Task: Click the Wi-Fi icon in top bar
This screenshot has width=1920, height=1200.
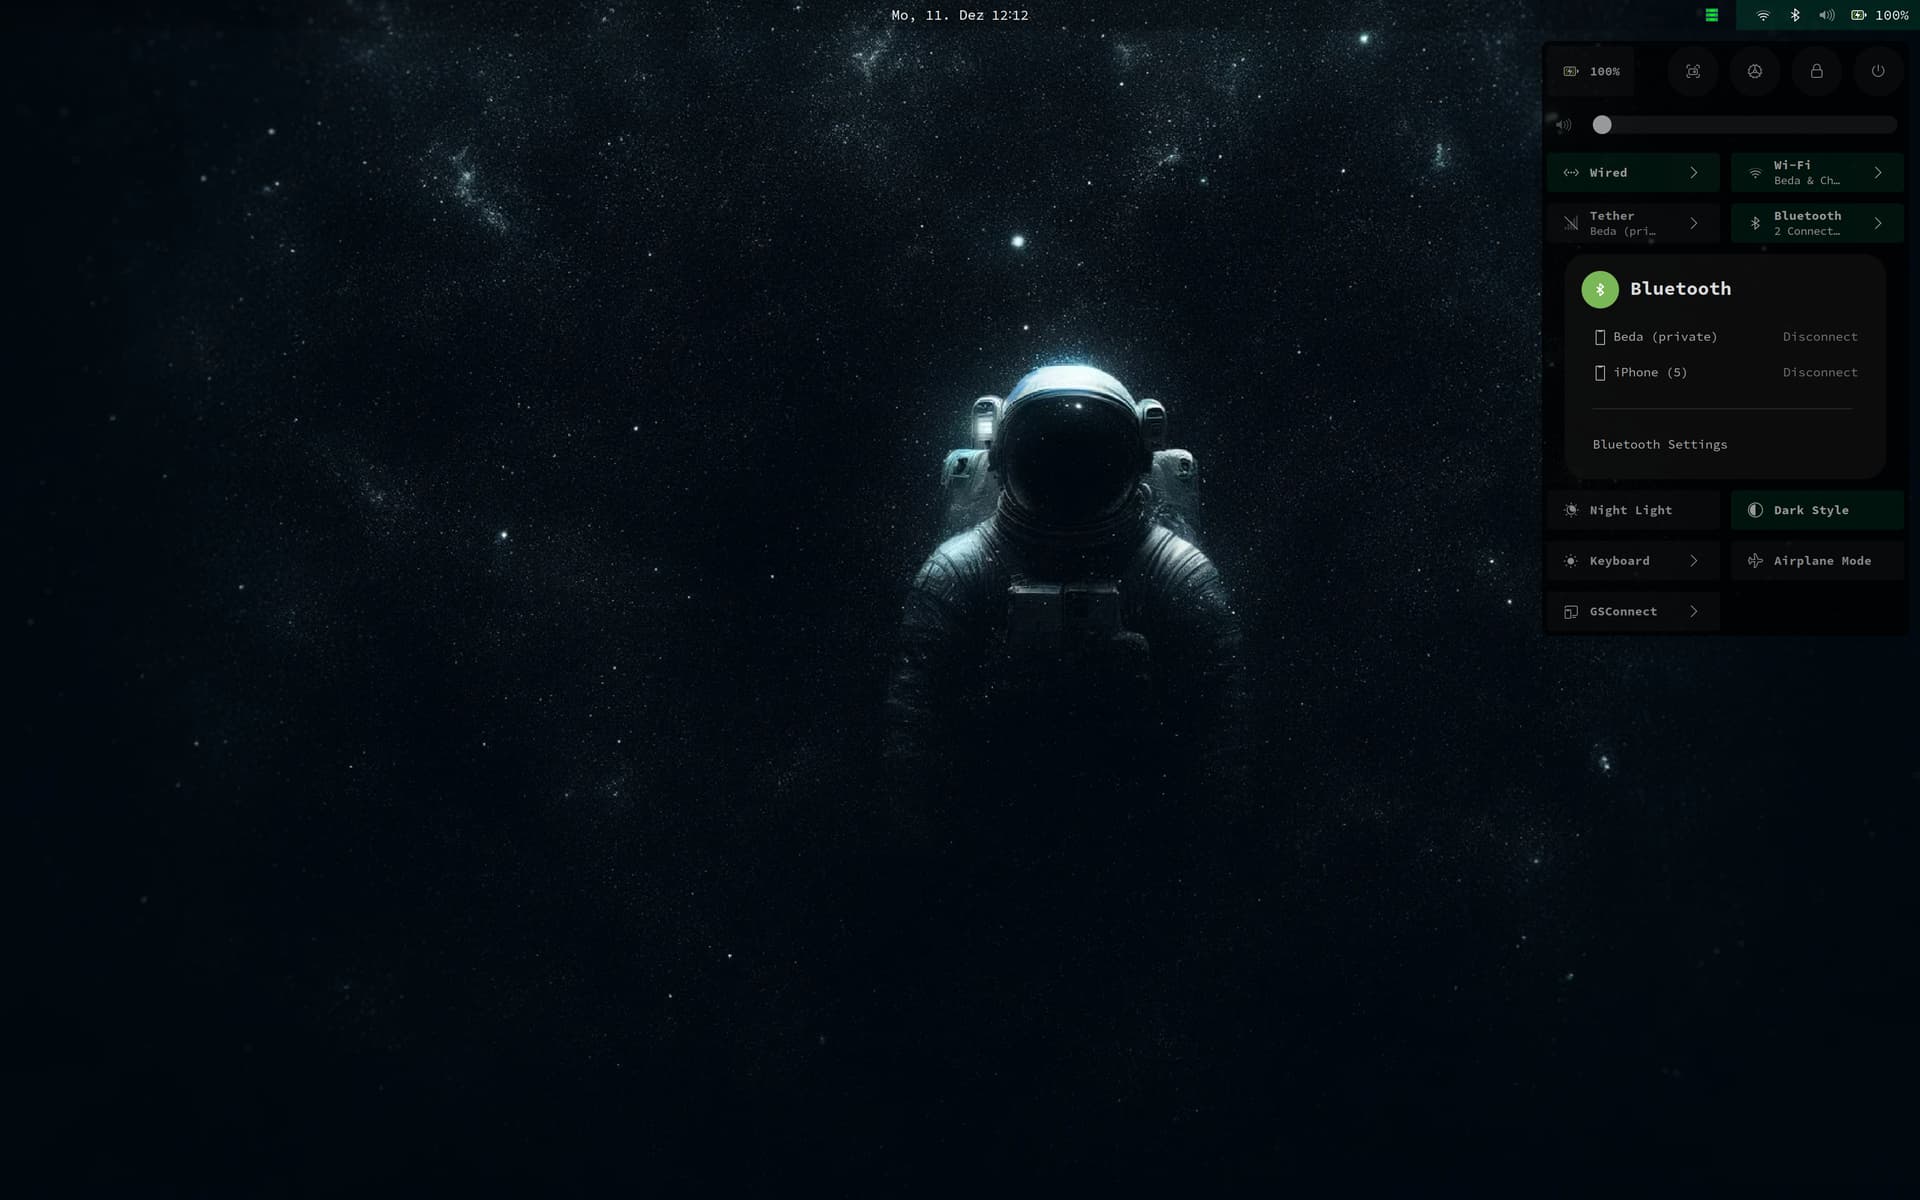Action: [1763, 15]
